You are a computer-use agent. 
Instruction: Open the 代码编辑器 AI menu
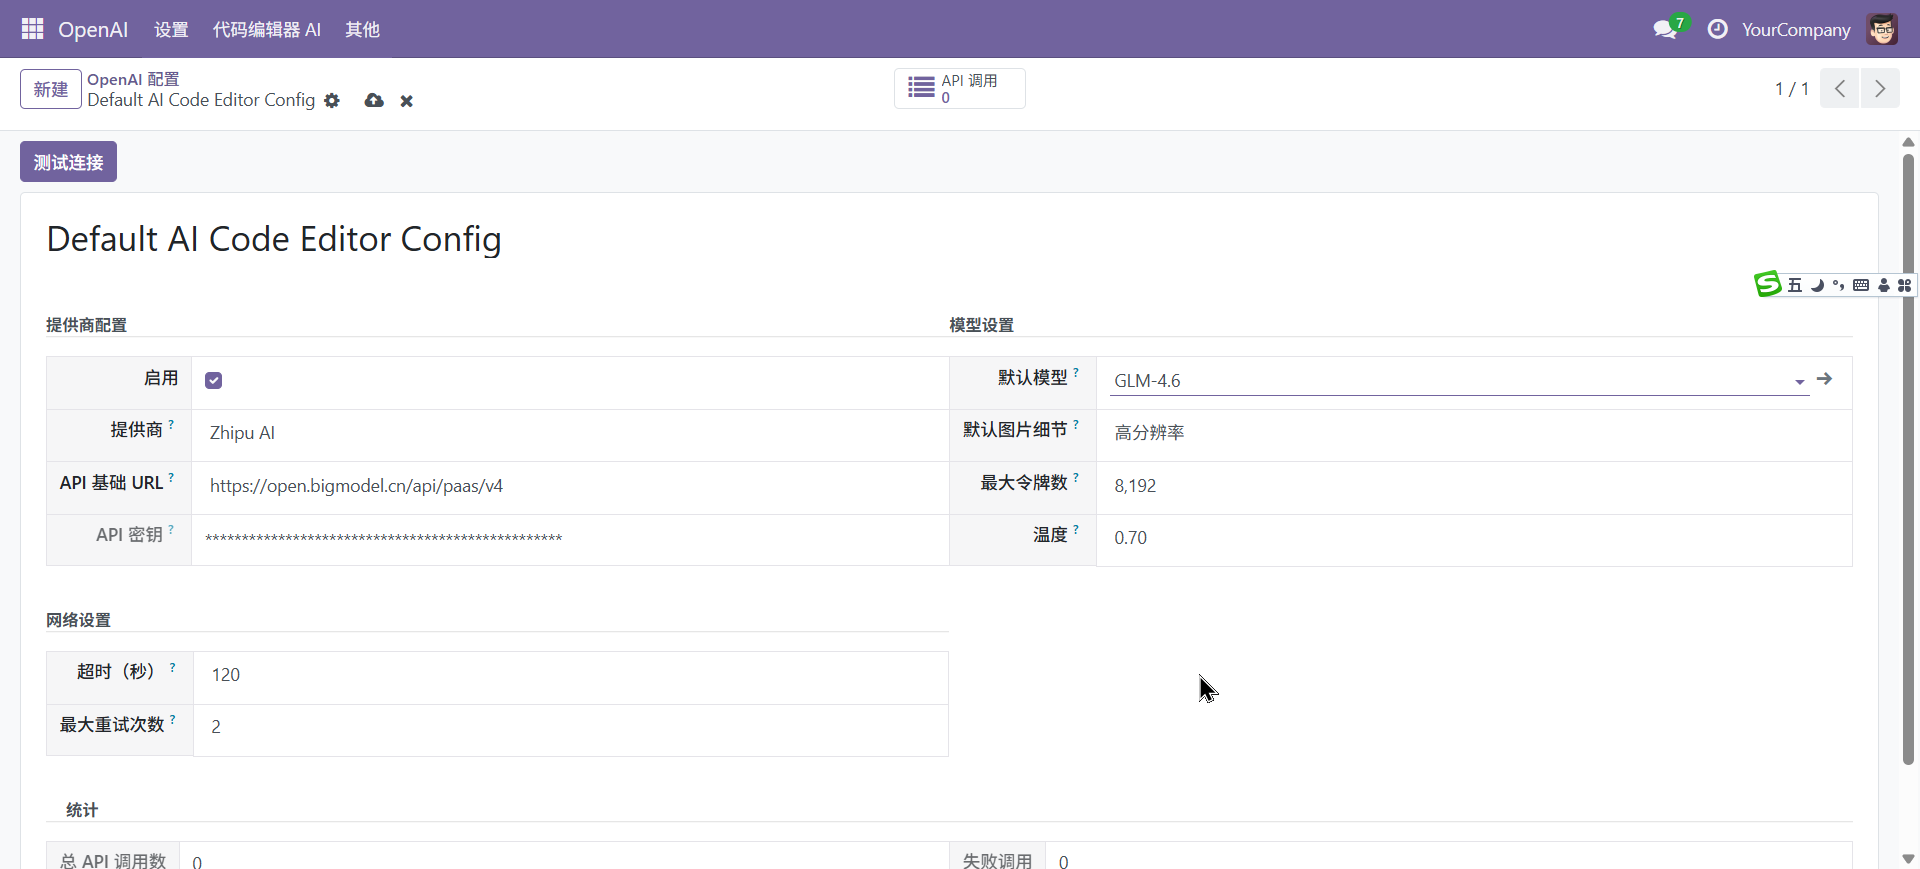tap(266, 30)
